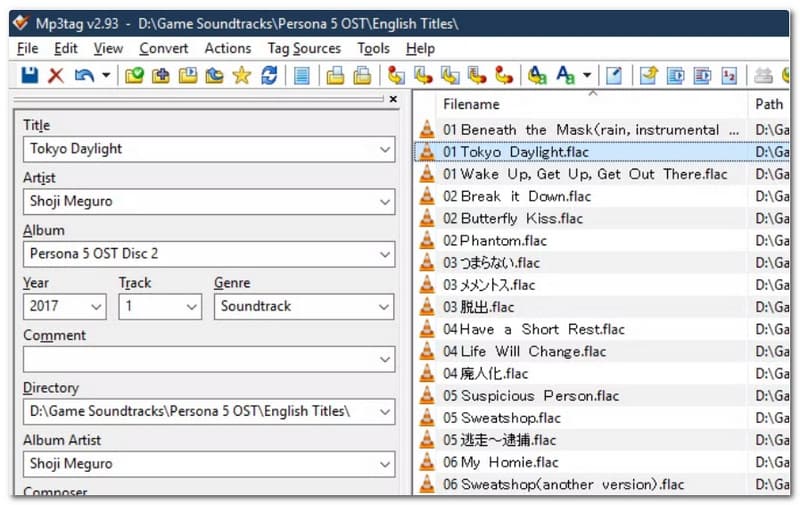Image resolution: width=800 pixels, height=505 pixels.
Task: Undo the last change with the blue arrow
Action: coord(84,75)
